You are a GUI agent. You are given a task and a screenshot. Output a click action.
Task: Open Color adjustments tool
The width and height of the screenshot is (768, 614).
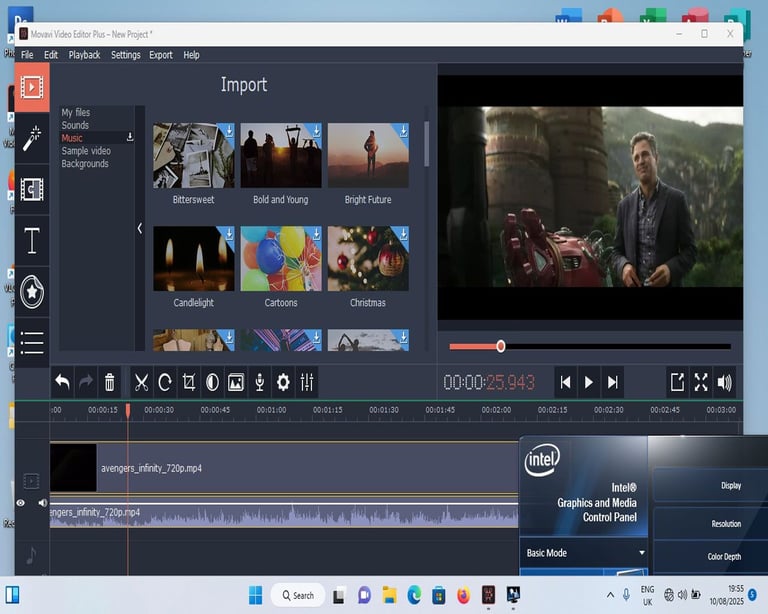[x=212, y=382]
